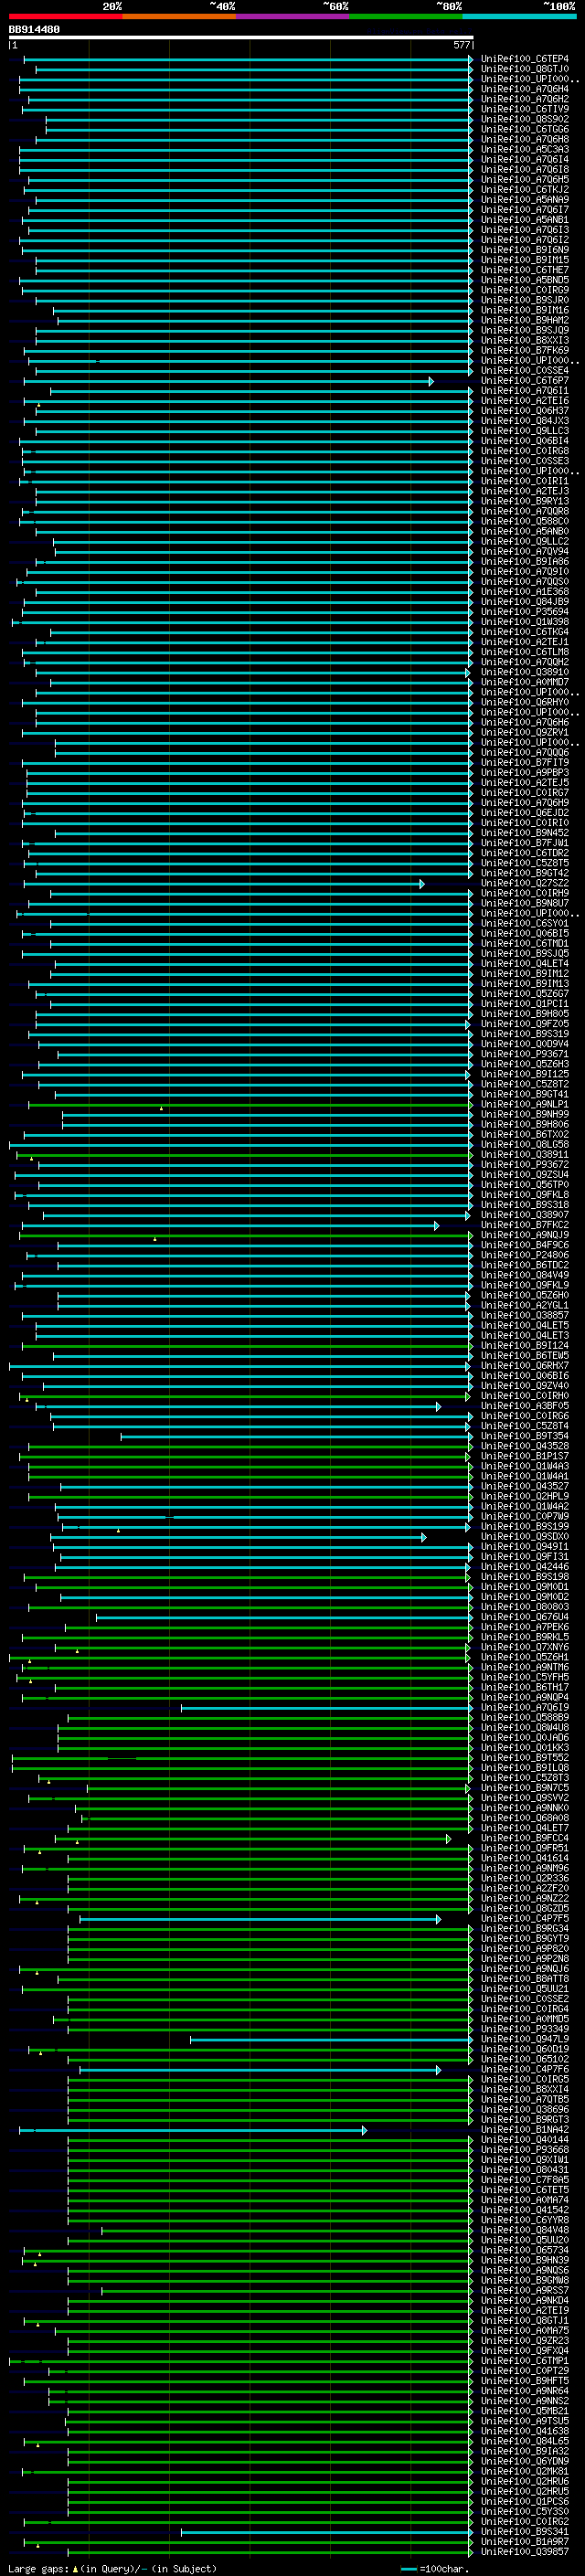Click the cyan ~100% identity legend bar
Screen dimensions: 585x2576
click(x=520, y=16)
